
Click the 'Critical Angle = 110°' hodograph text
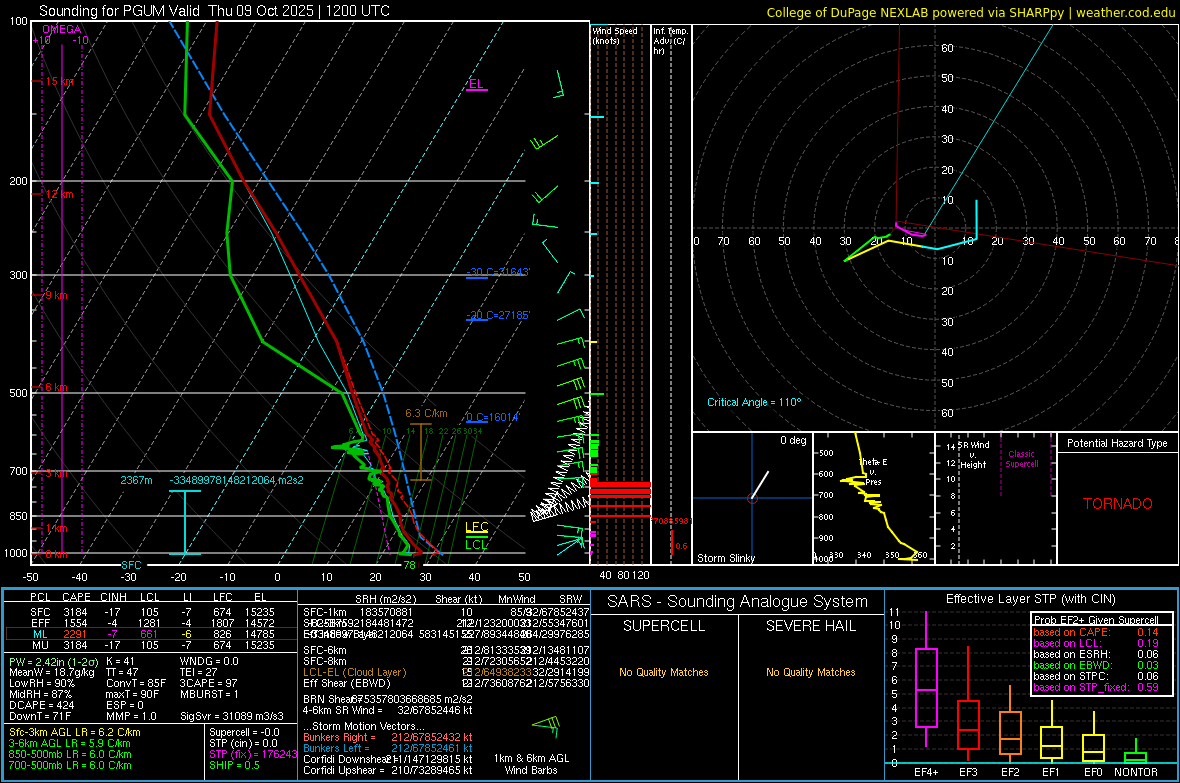pyautogui.click(x=754, y=402)
